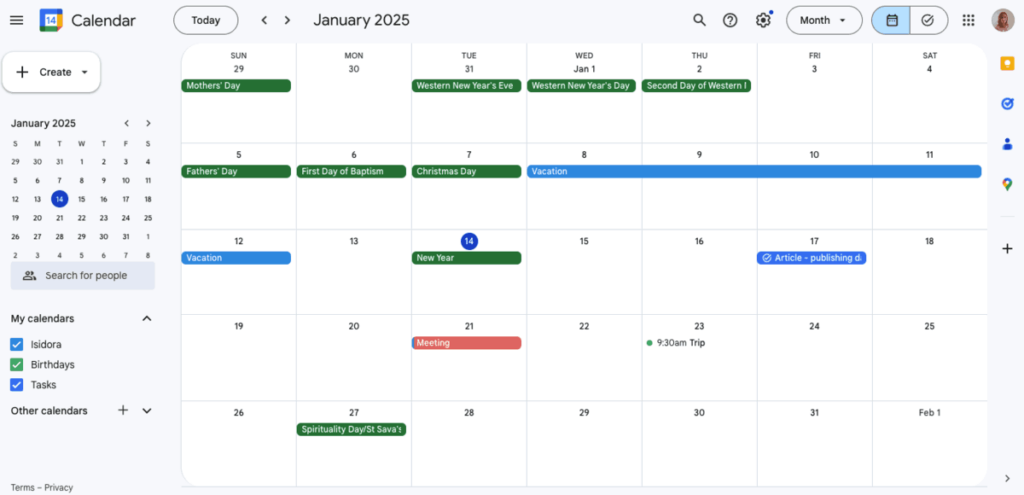Open the Settings gear menu

point(763,20)
